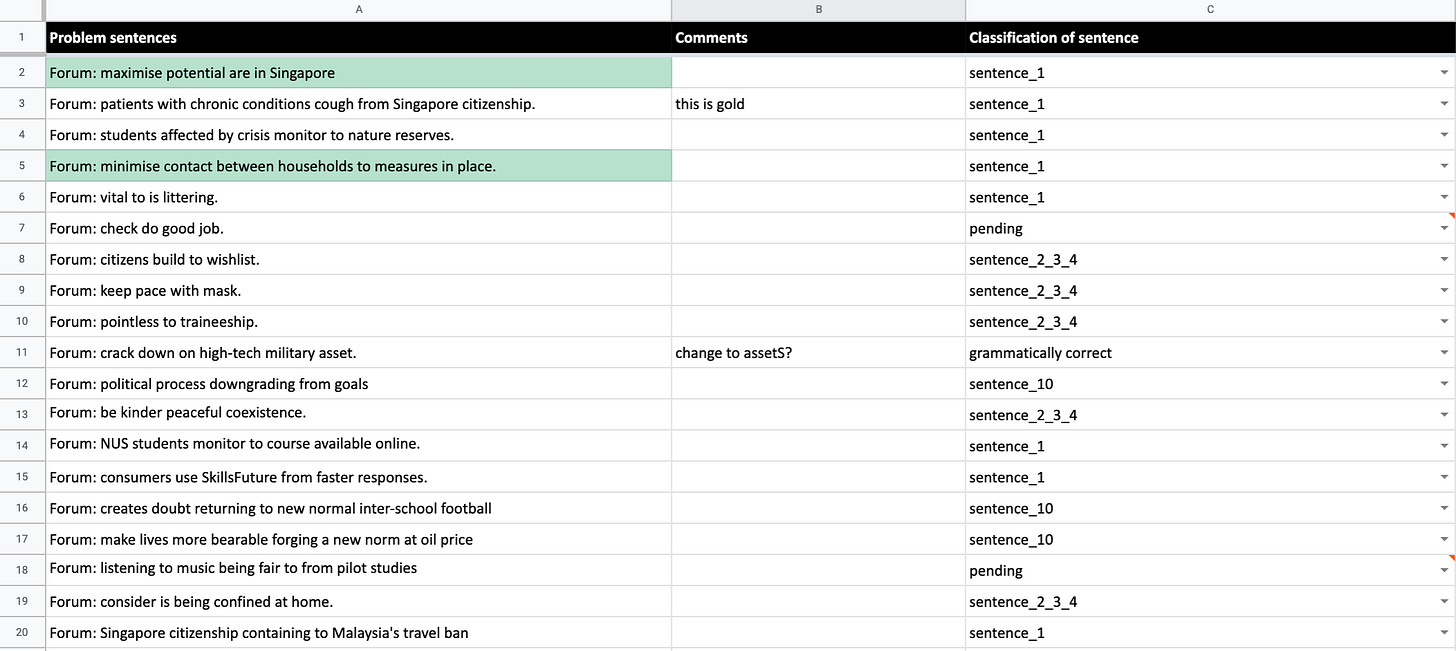The image size is (1456, 651).
Task: Open row 18 'pending' dropdown arrow
Action: (x=1444, y=571)
